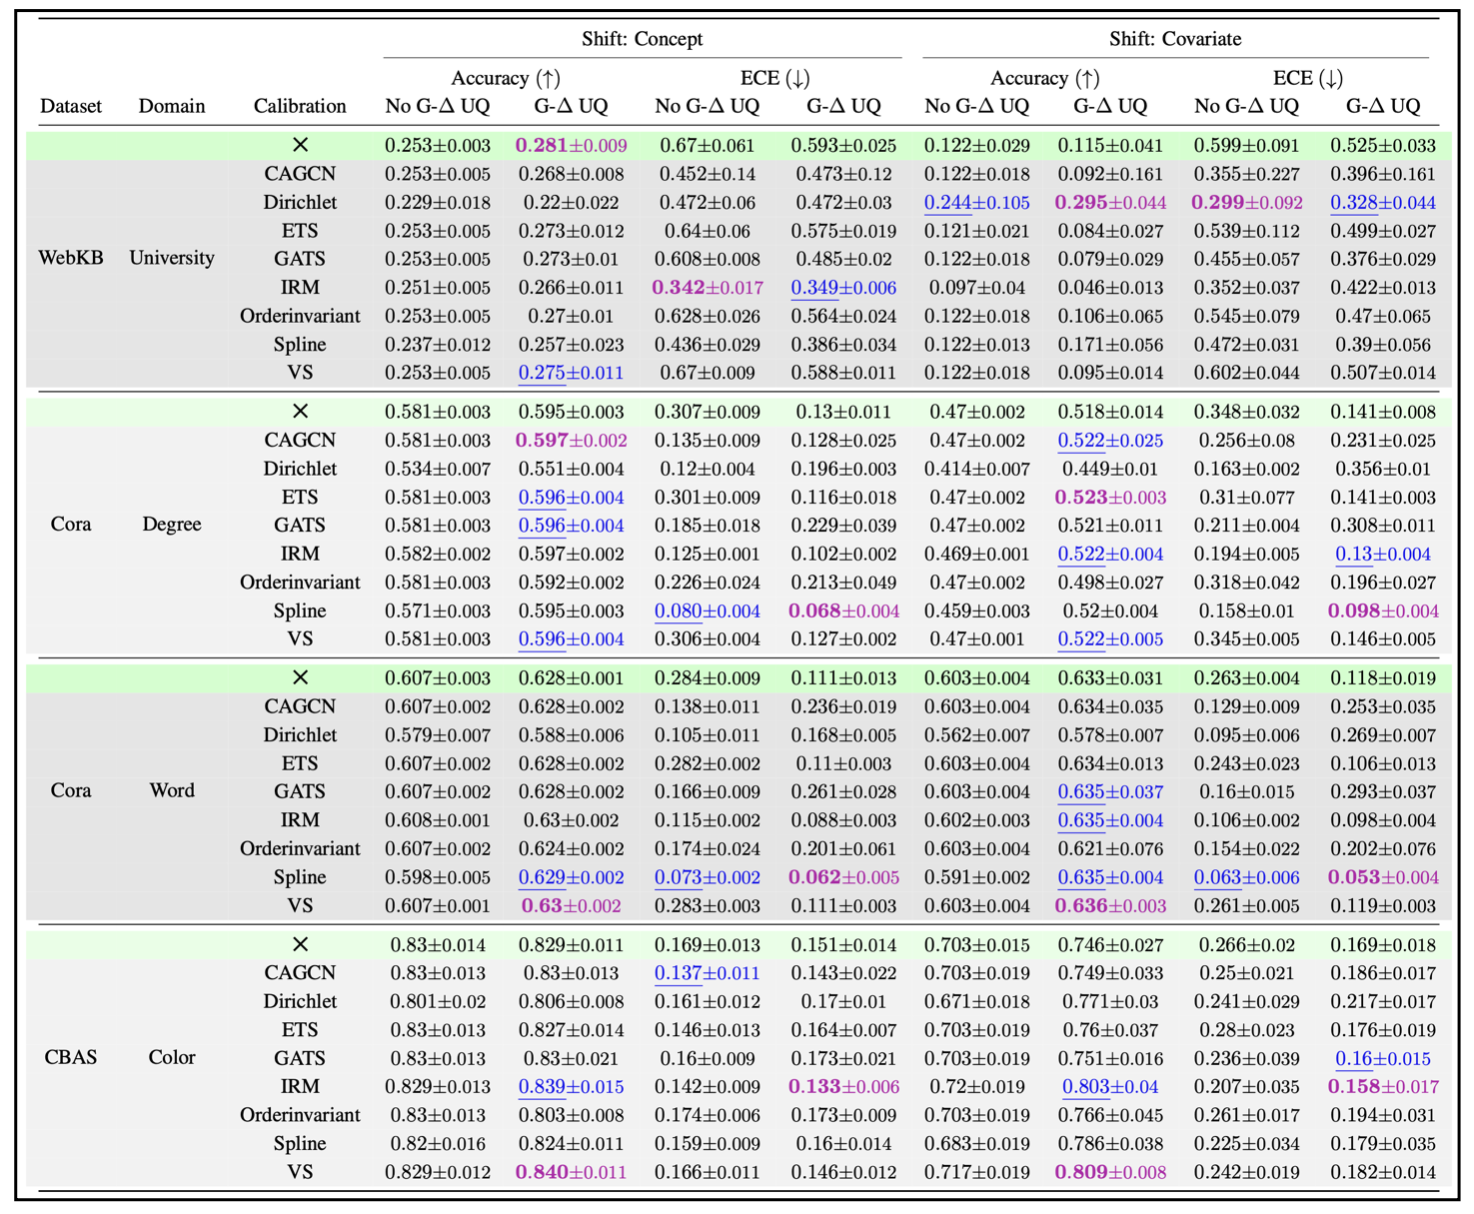Screen dimensions: 1474x1214
Task: Click 'Spline' in the CBAS block
Action: (300, 1144)
